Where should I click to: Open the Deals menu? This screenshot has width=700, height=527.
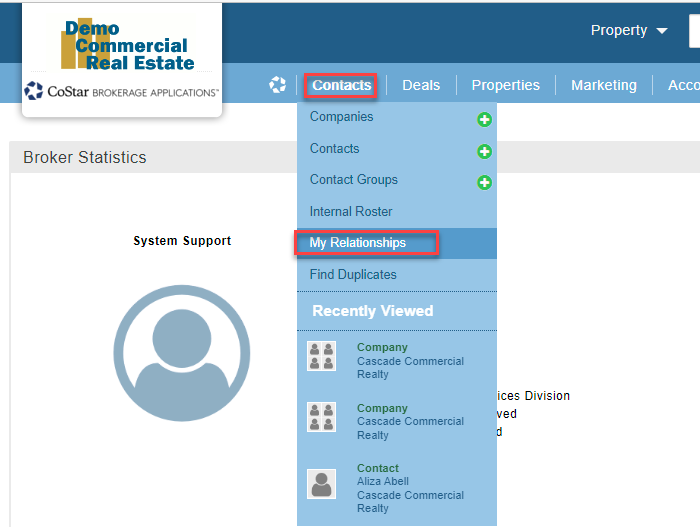tap(421, 86)
